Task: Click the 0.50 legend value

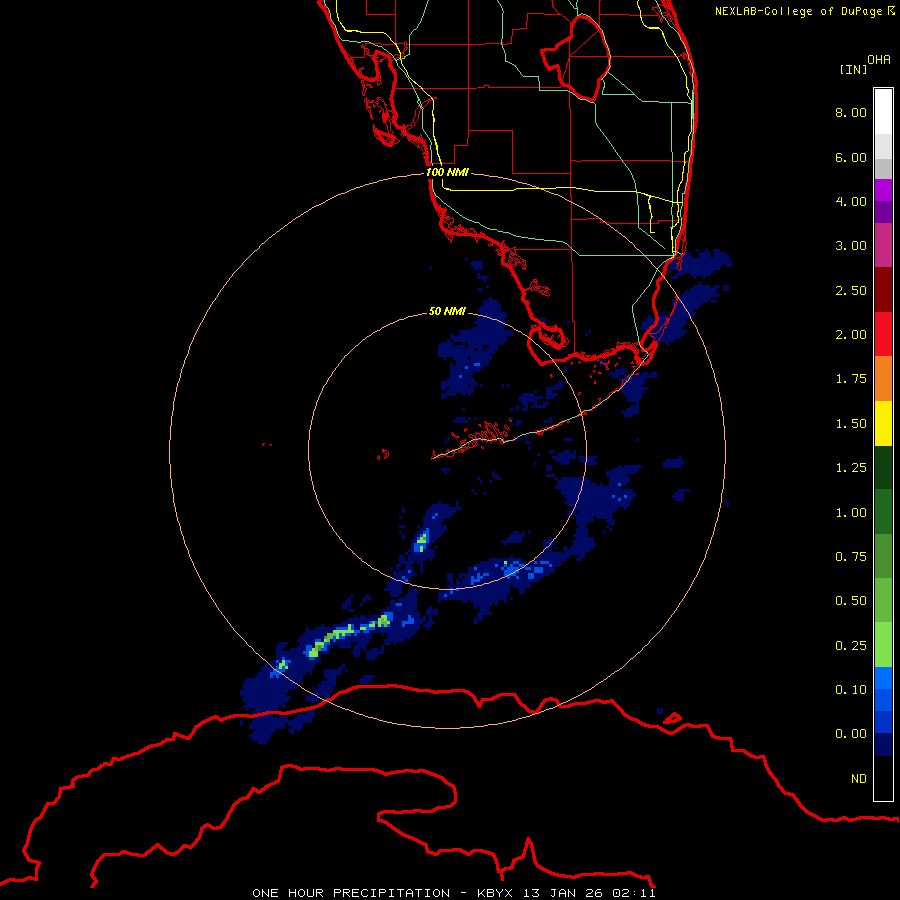Action: click(x=851, y=601)
